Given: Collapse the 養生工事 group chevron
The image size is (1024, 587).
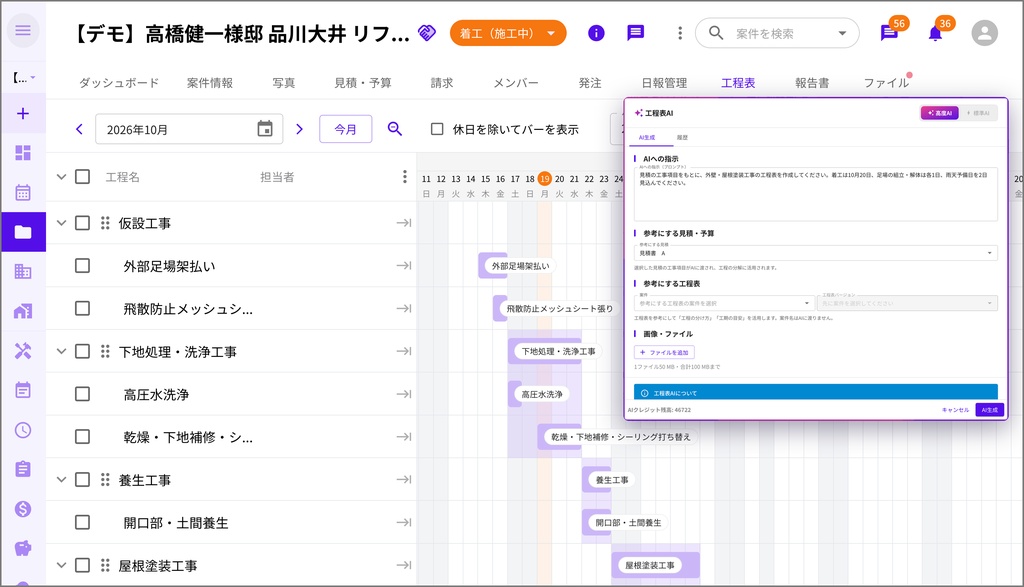Looking at the screenshot, I should [61, 480].
